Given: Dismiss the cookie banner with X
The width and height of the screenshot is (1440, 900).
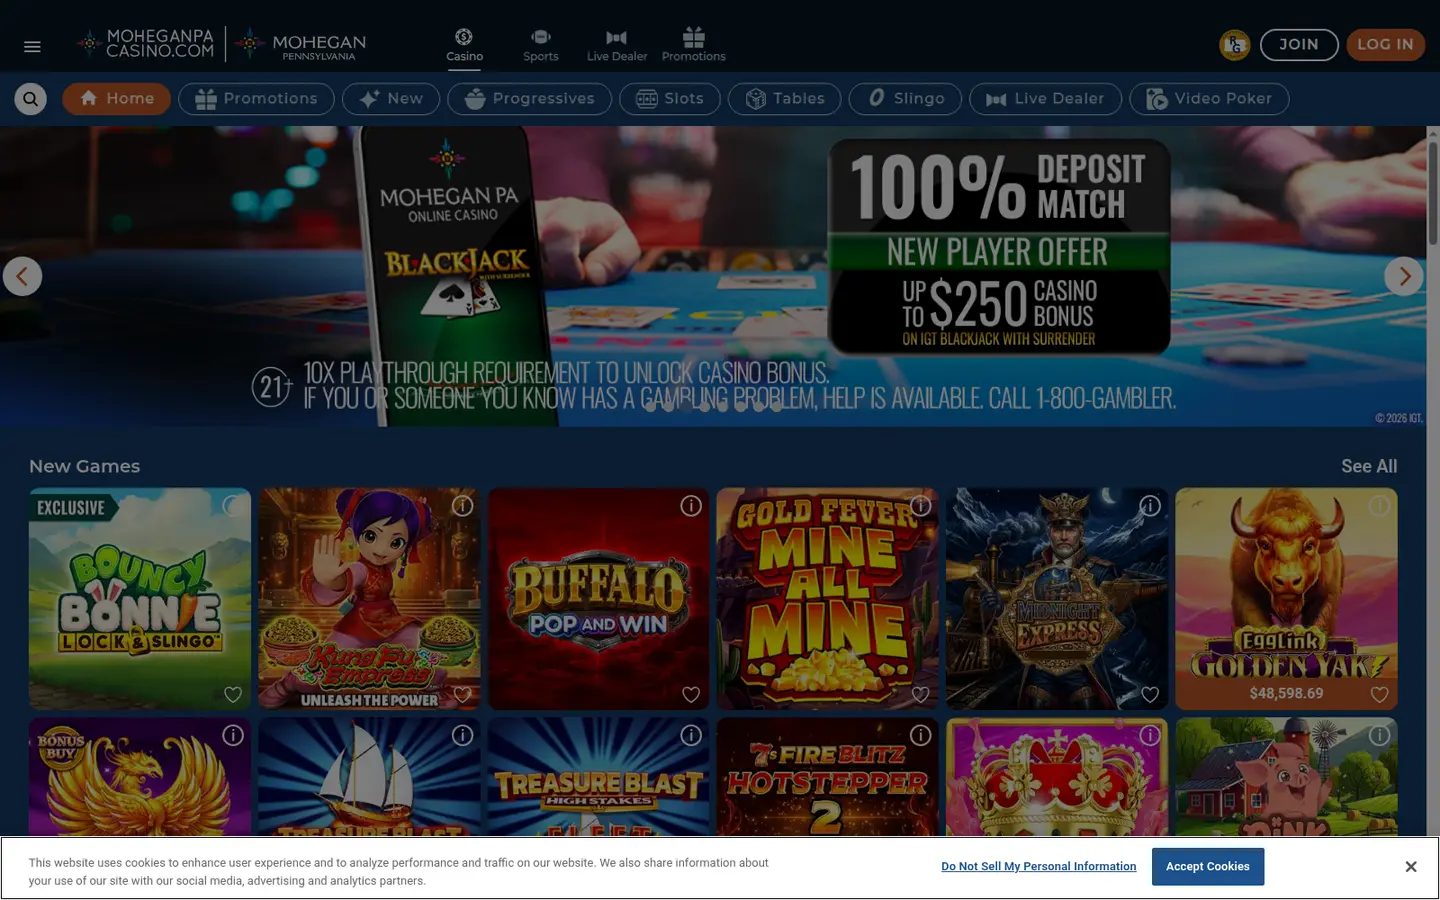Looking at the screenshot, I should pyautogui.click(x=1411, y=867).
